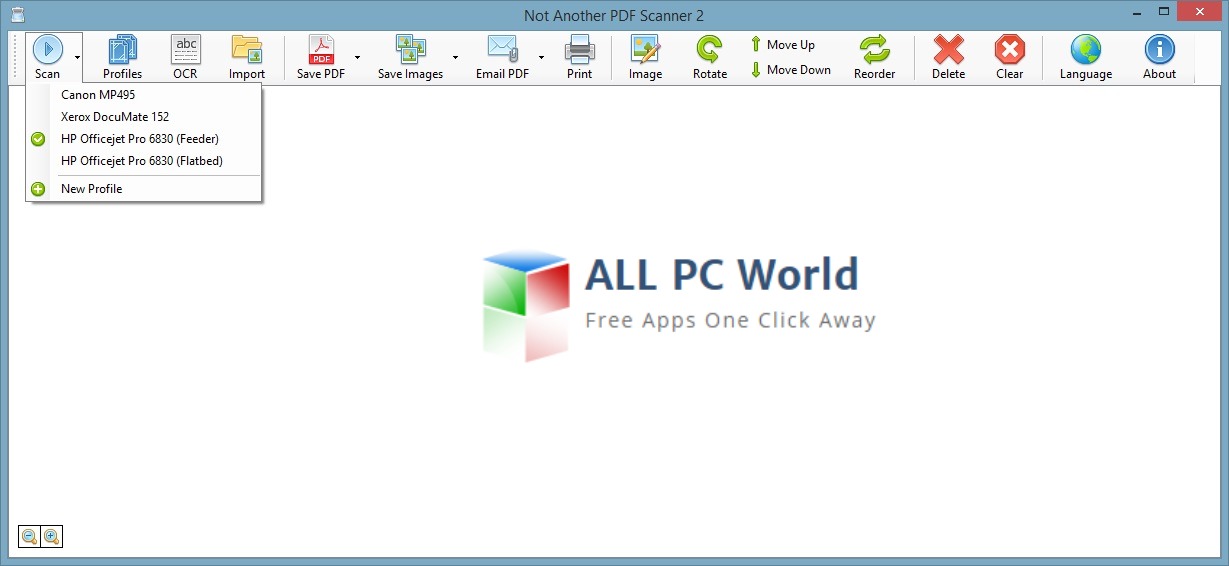Open the Image editing tools
This screenshot has width=1229, height=566.
pyautogui.click(x=645, y=58)
